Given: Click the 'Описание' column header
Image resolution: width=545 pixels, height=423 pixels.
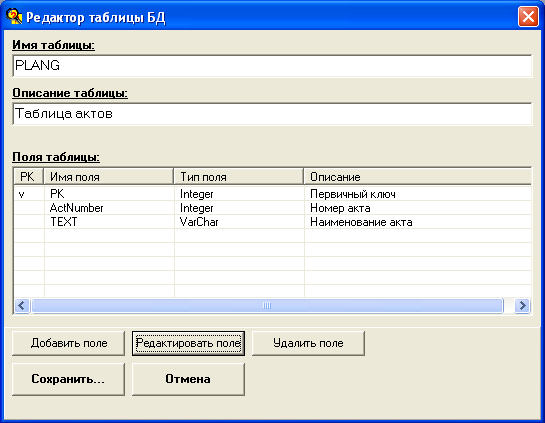Looking at the screenshot, I should 418,177.
